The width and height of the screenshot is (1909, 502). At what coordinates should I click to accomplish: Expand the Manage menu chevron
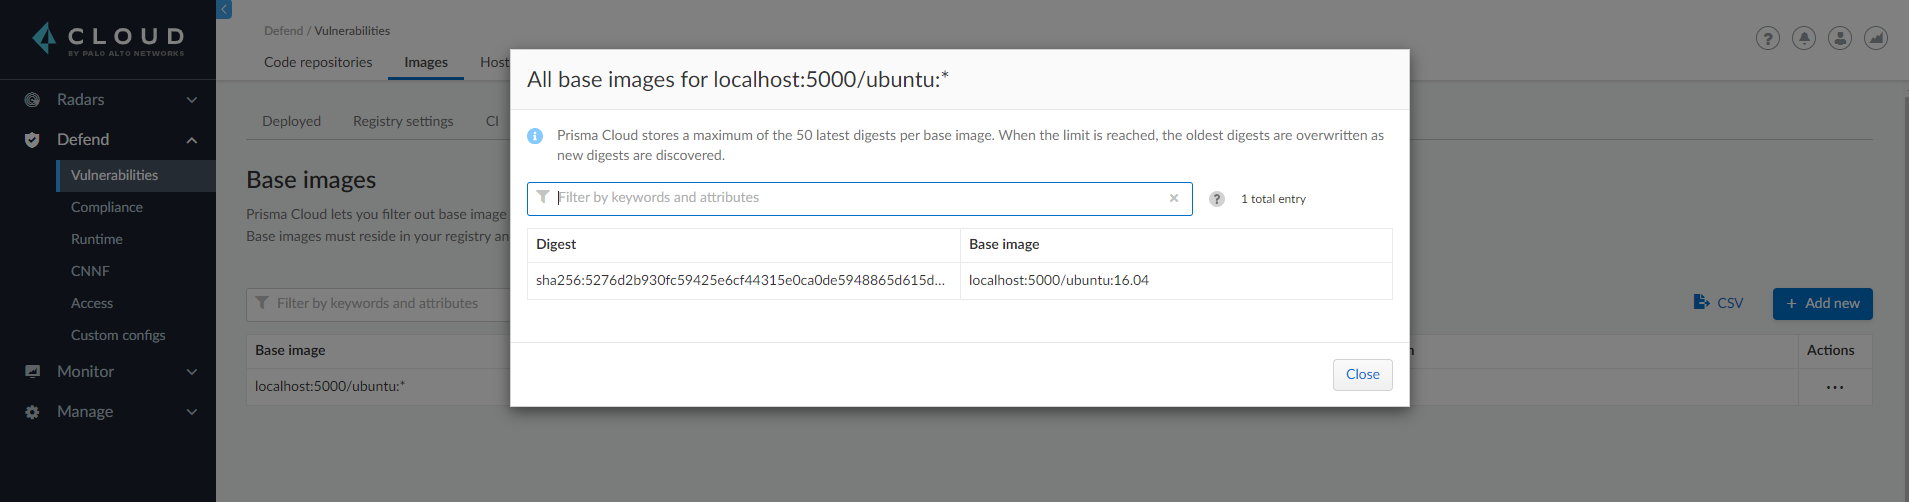click(x=192, y=412)
